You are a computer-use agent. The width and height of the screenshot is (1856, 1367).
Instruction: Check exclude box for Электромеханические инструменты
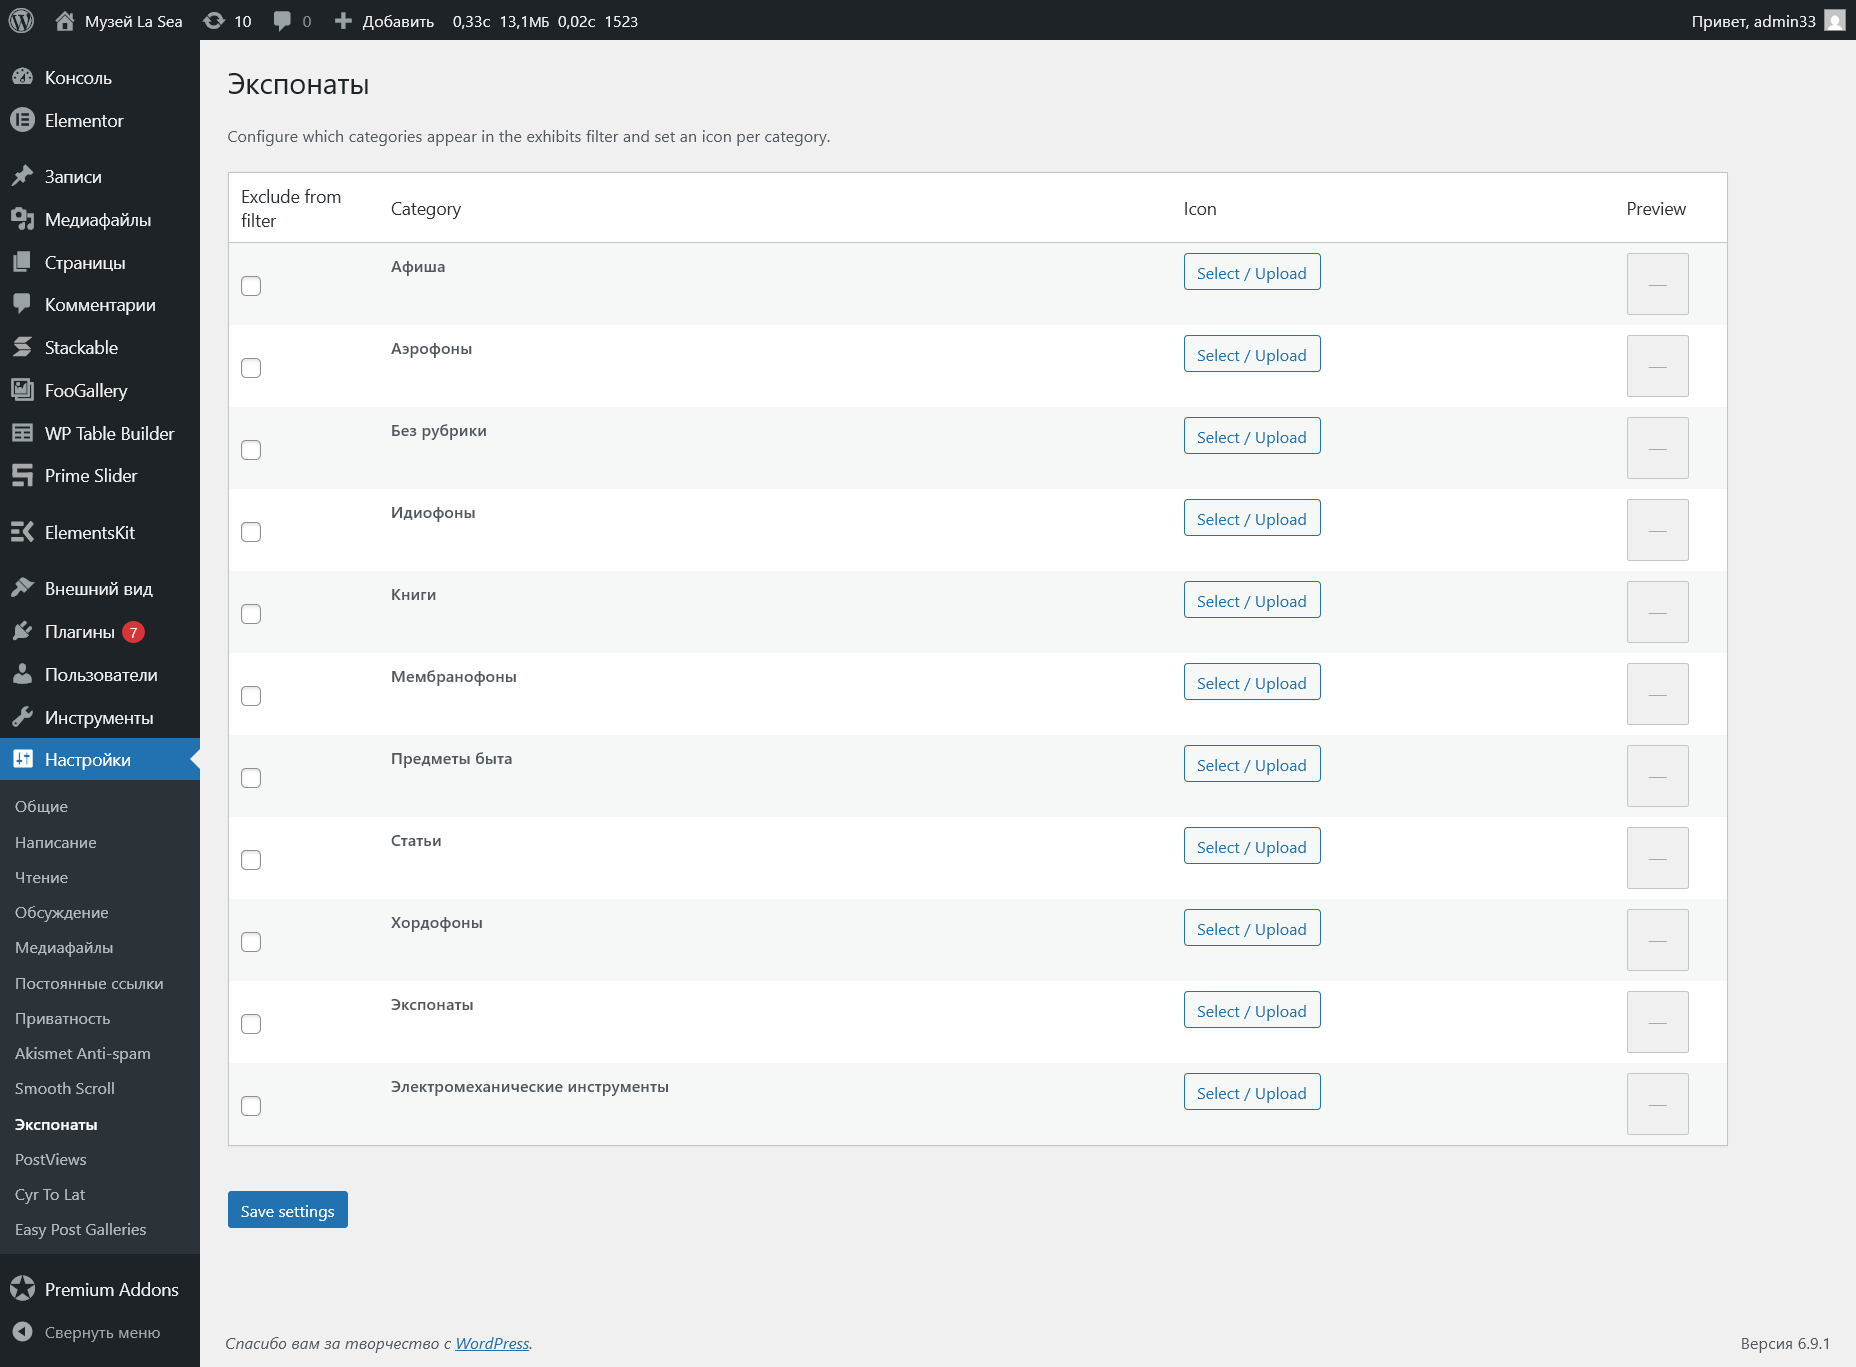[251, 1106]
